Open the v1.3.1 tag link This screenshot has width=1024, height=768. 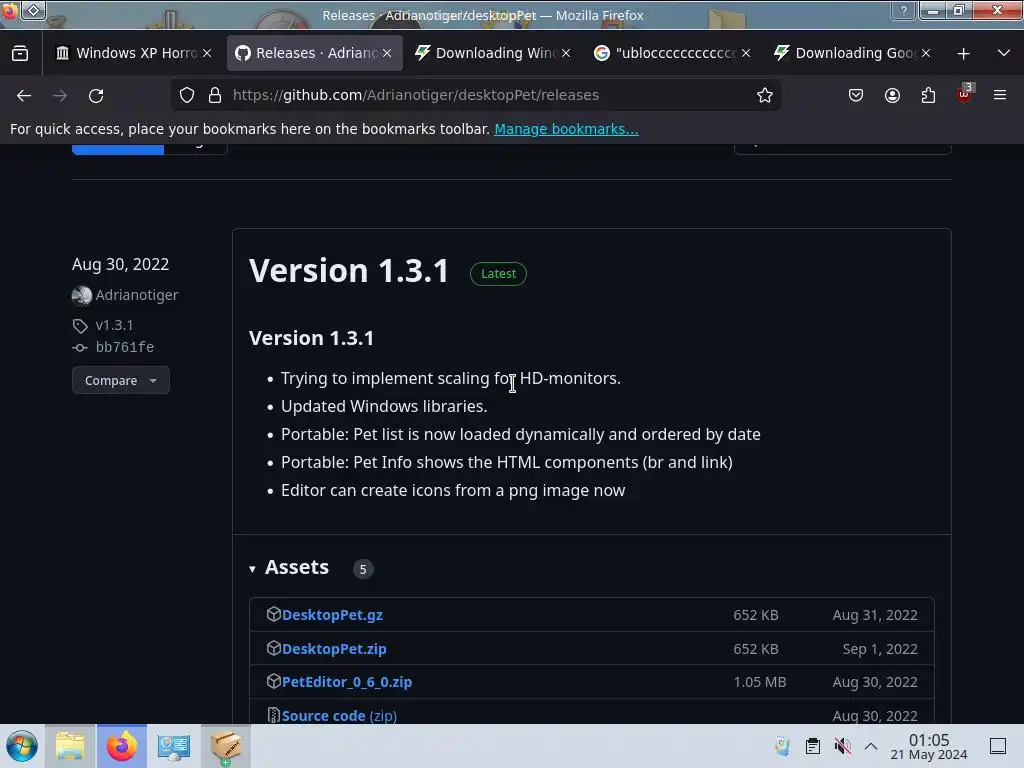[x=114, y=325]
